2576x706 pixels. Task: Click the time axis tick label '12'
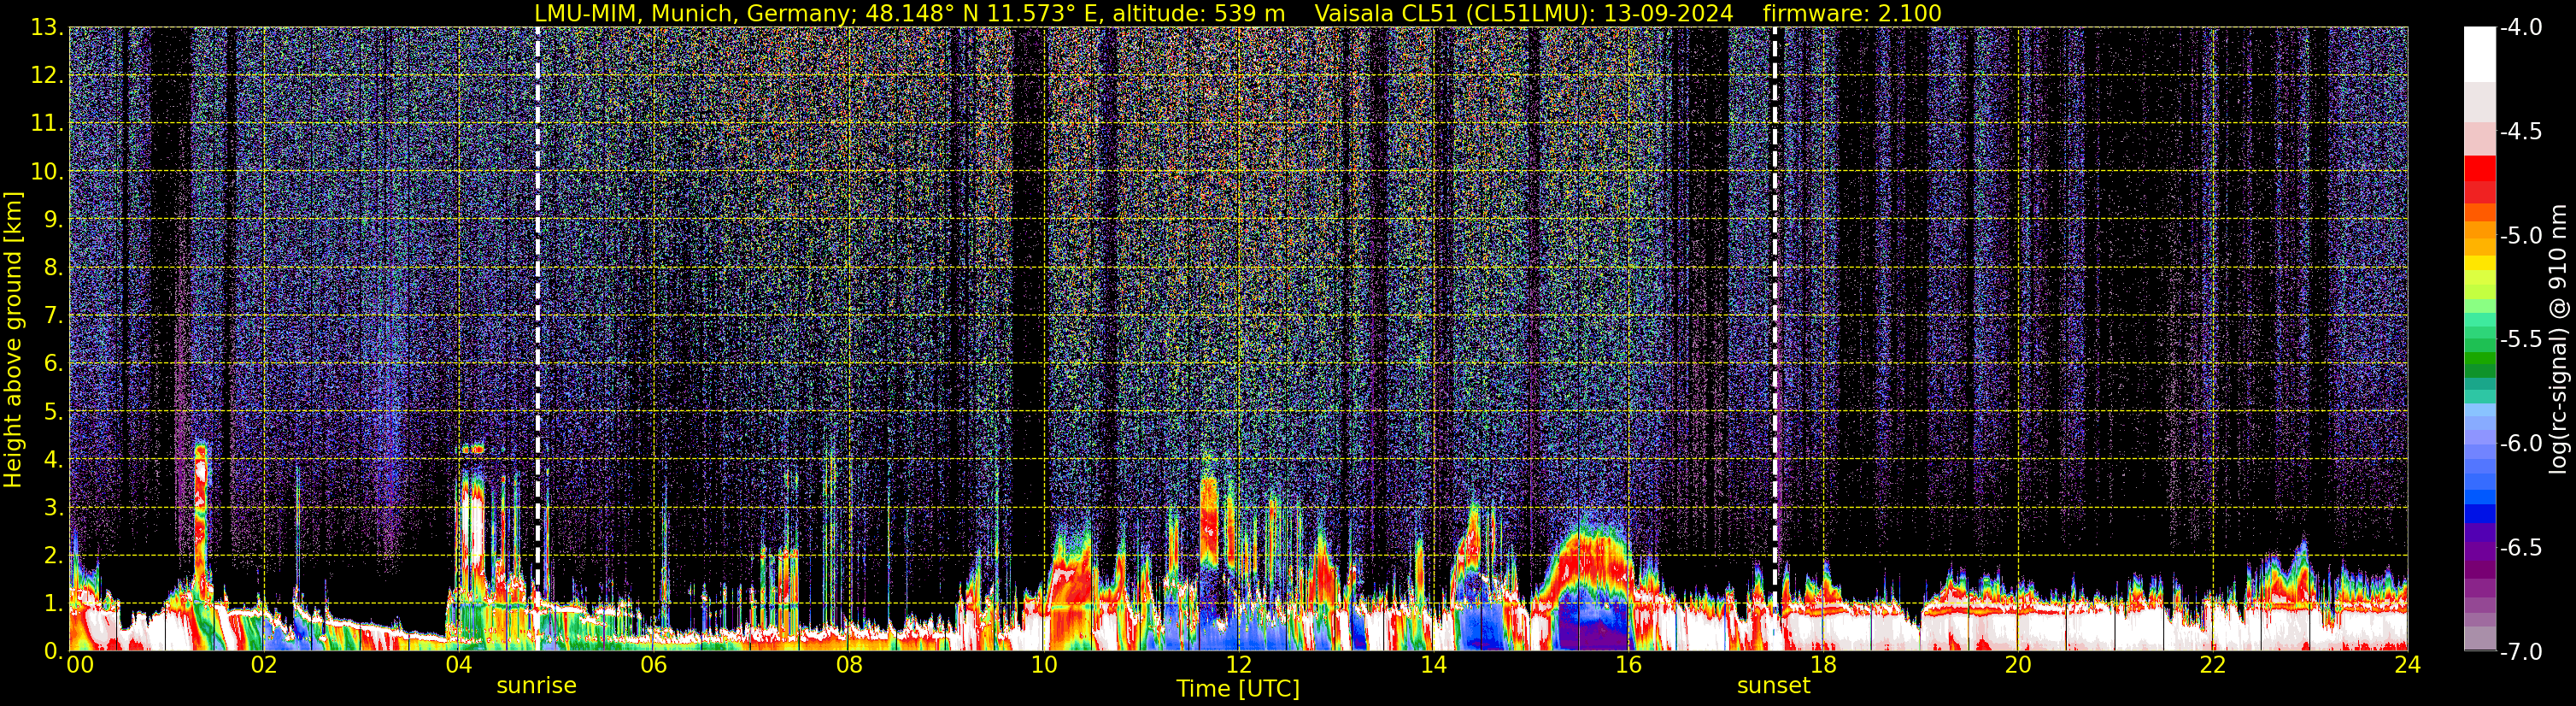pos(1239,665)
